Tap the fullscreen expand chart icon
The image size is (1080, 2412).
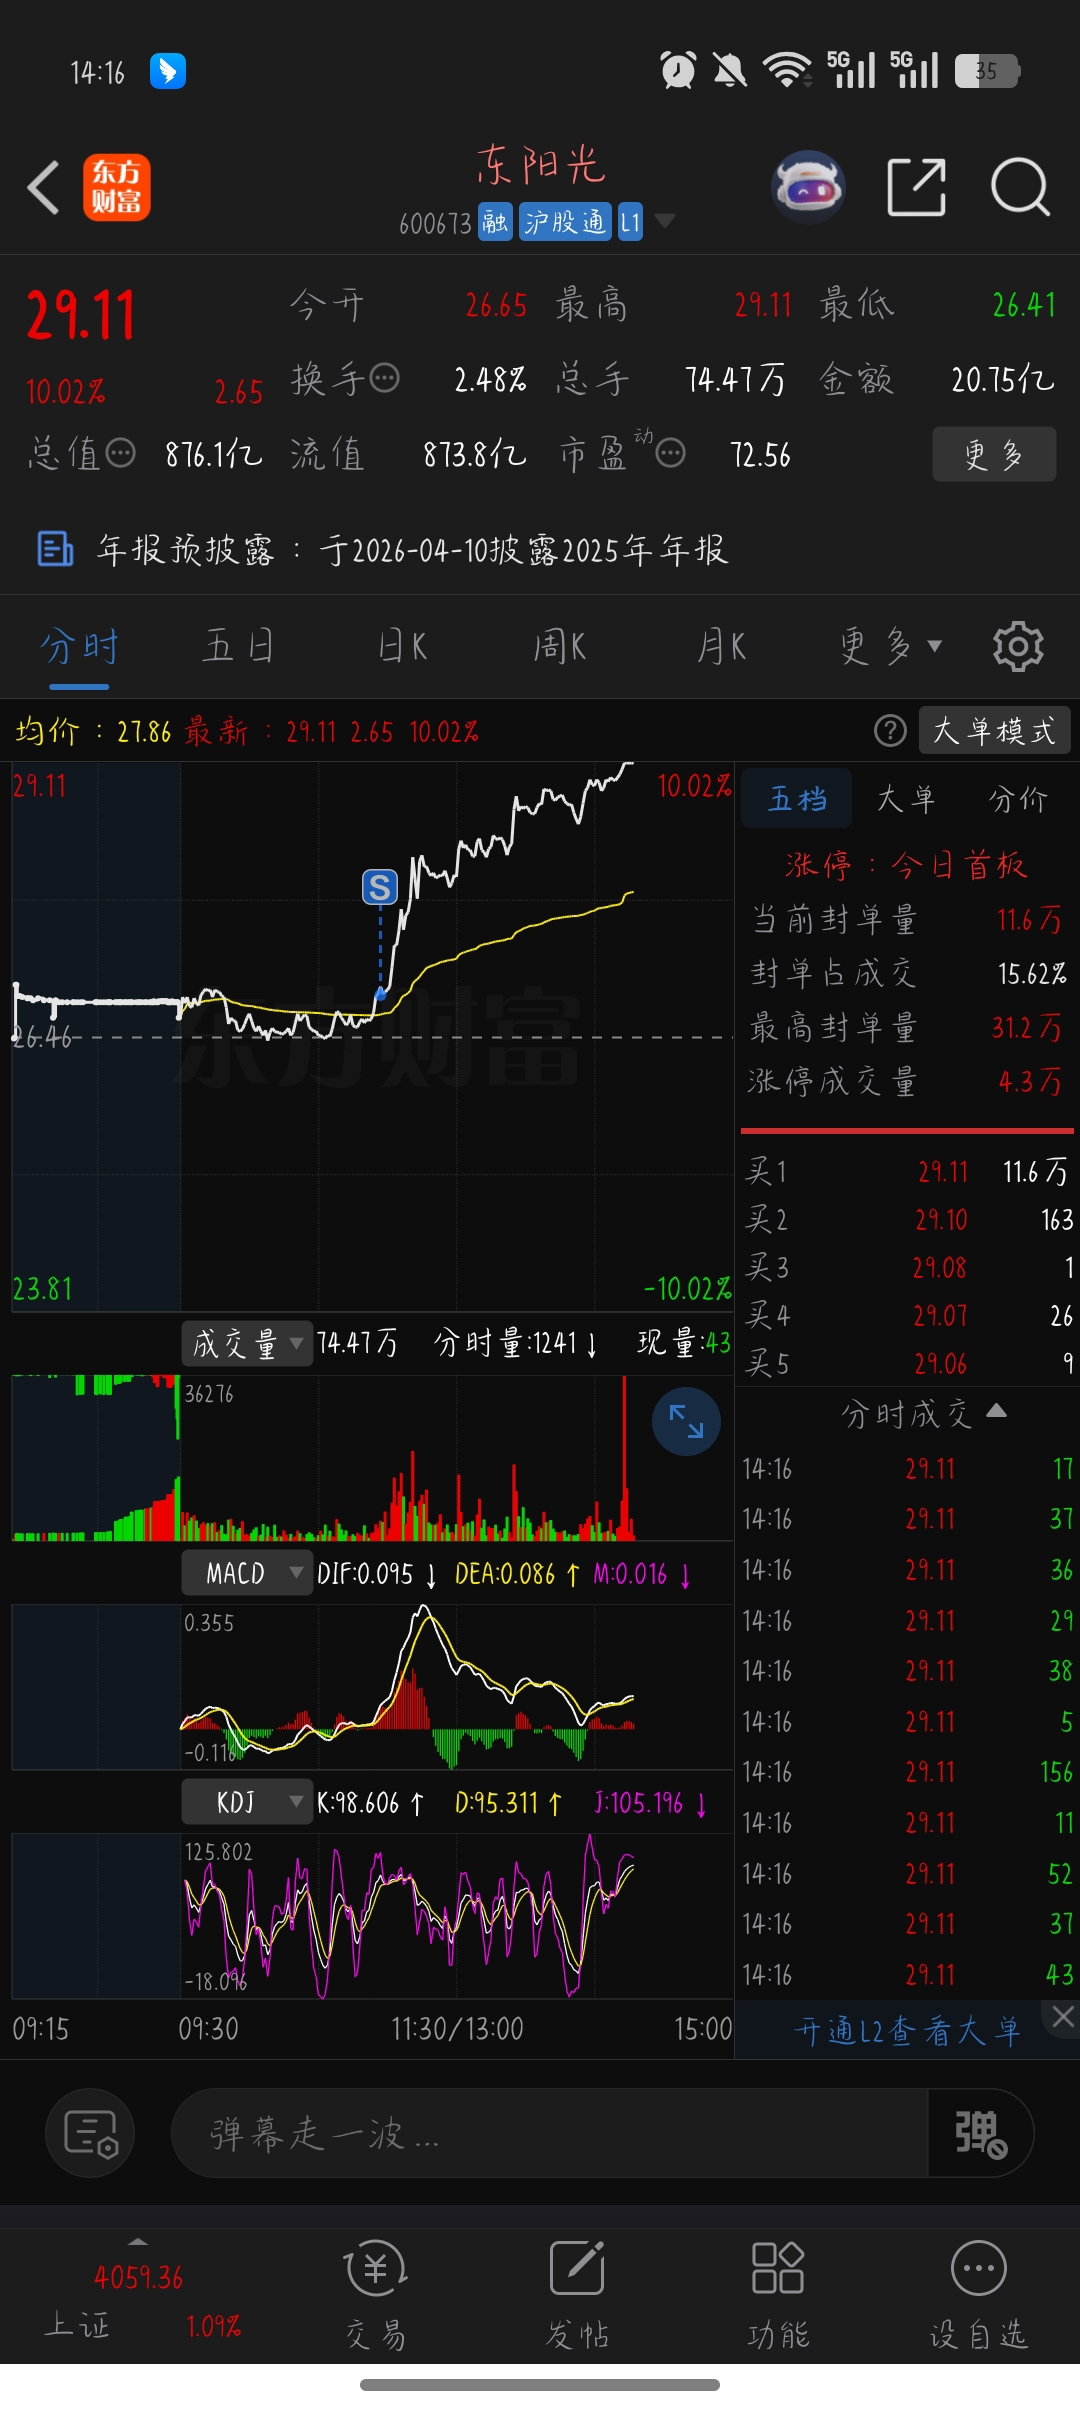coord(686,1421)
